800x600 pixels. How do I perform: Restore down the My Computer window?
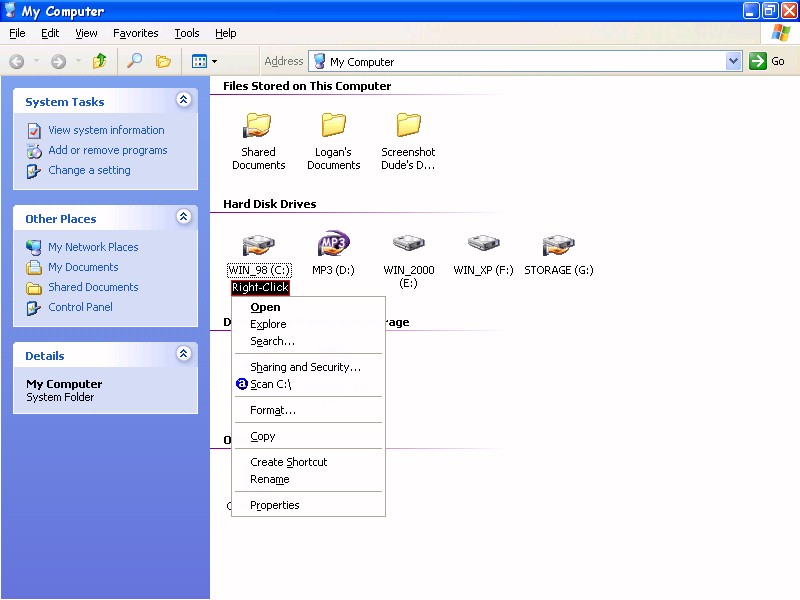point(770,11)
